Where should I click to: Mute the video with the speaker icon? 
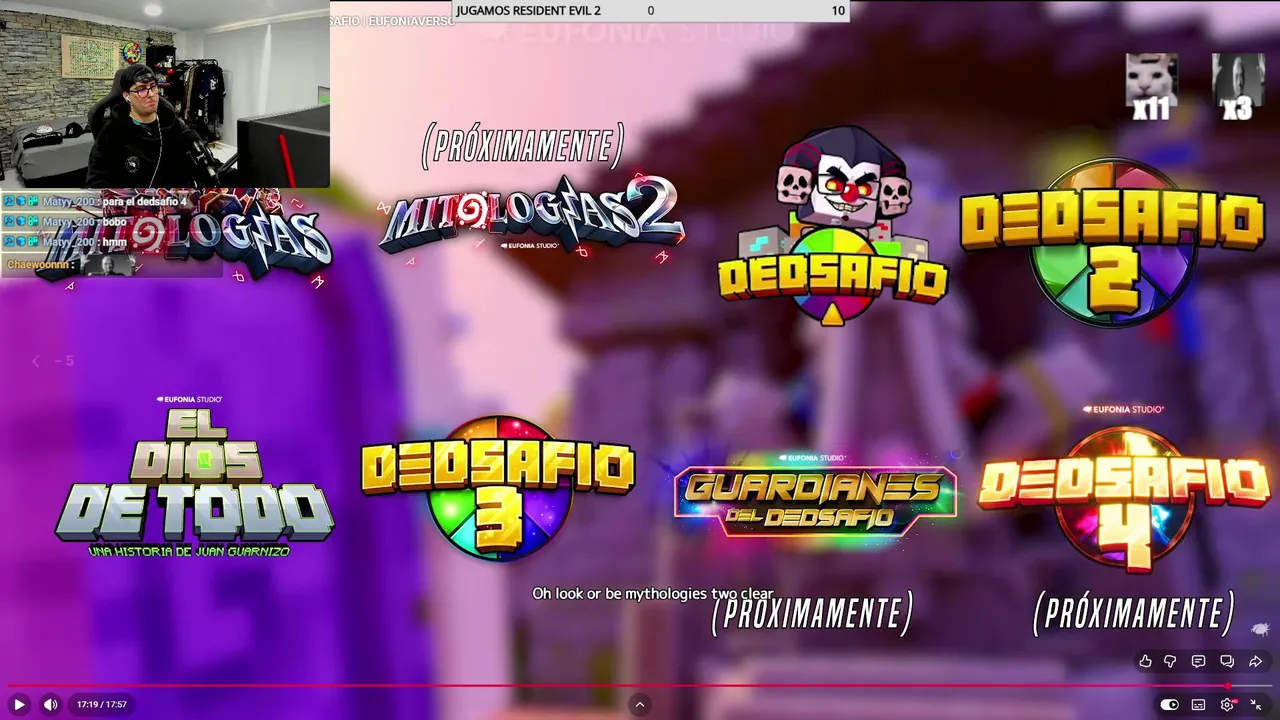coord(50,704)
